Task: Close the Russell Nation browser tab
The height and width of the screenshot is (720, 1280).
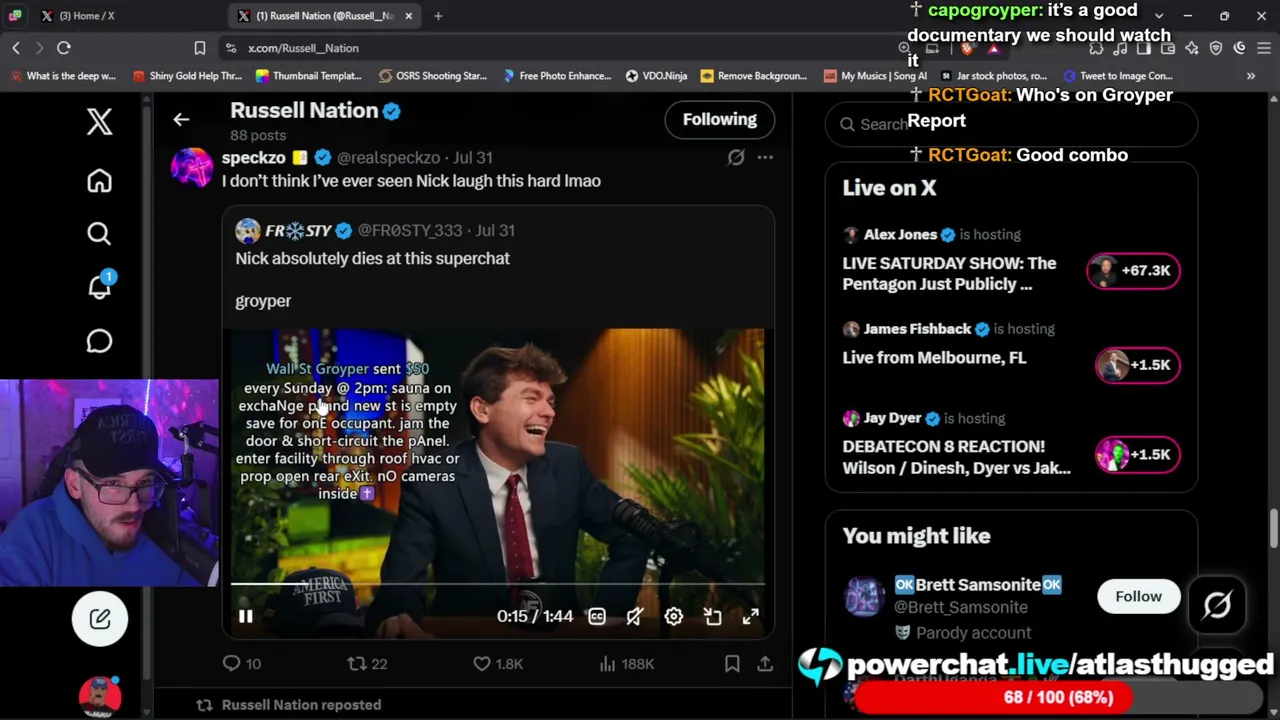Action: point(409,16)
